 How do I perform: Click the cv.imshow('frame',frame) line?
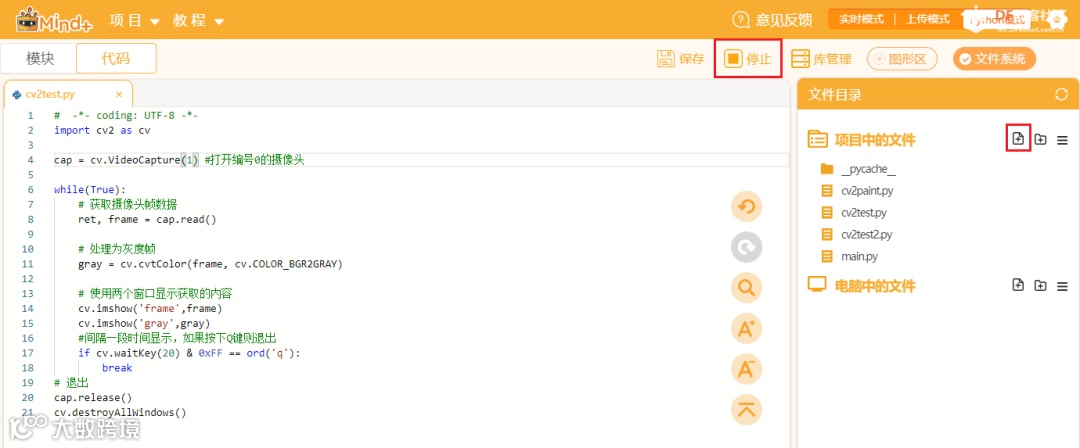pos(150,308)
